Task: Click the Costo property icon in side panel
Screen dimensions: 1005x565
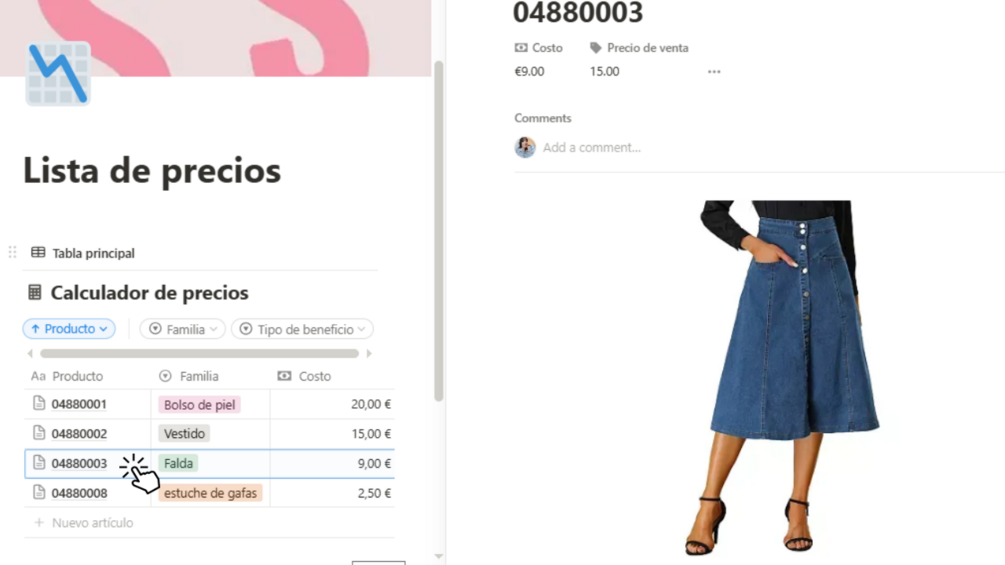Action: (521, 47)
